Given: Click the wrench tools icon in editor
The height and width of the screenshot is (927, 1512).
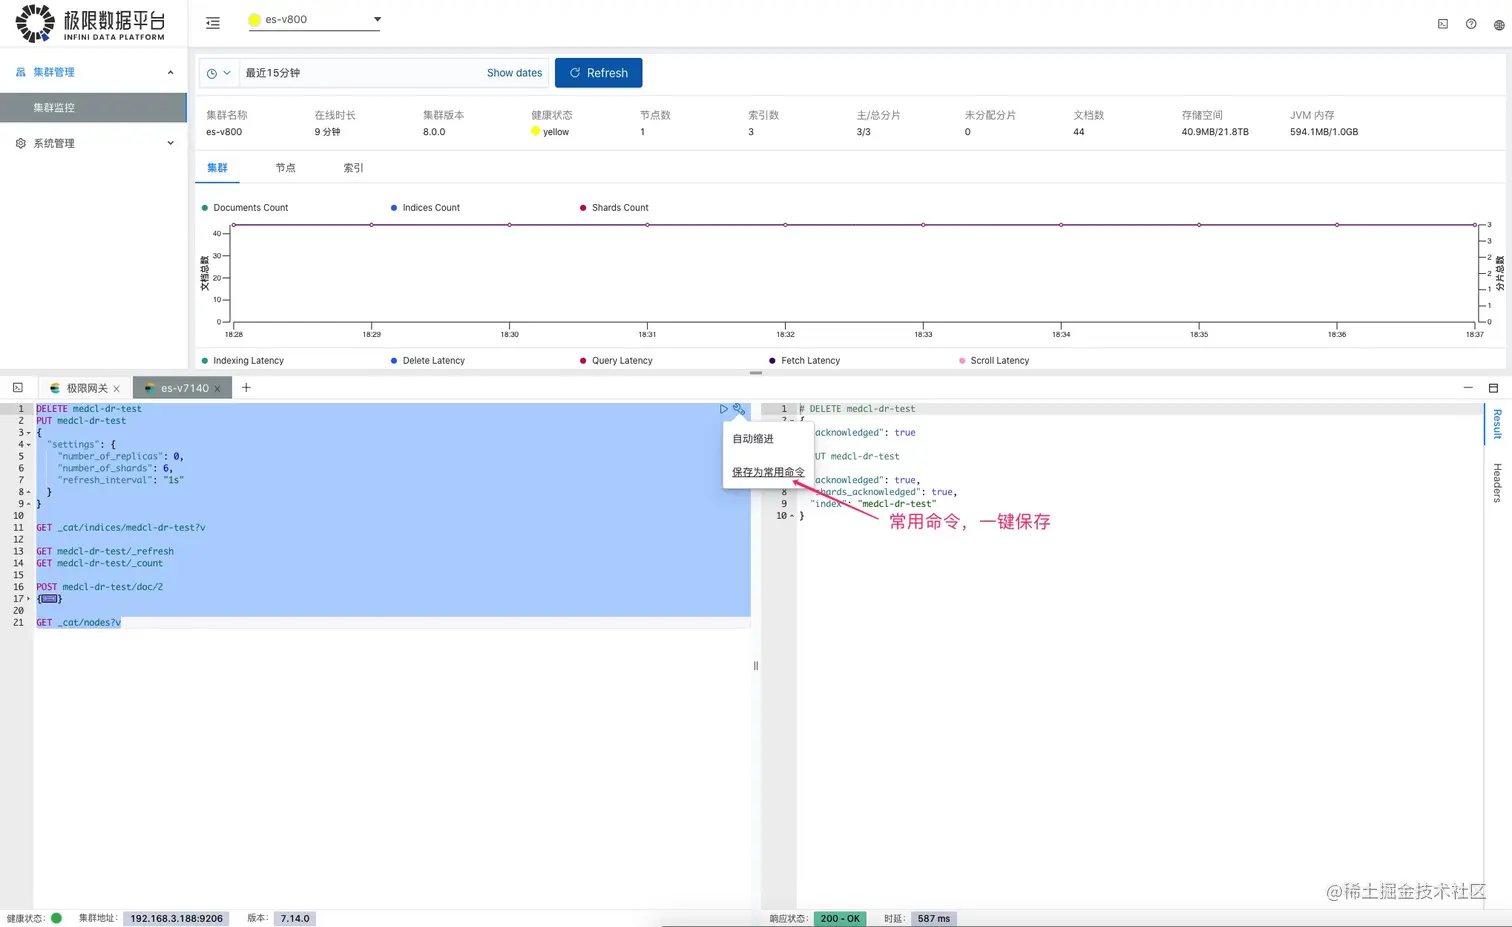Looking at the screenshot, I should click(738, 409).
